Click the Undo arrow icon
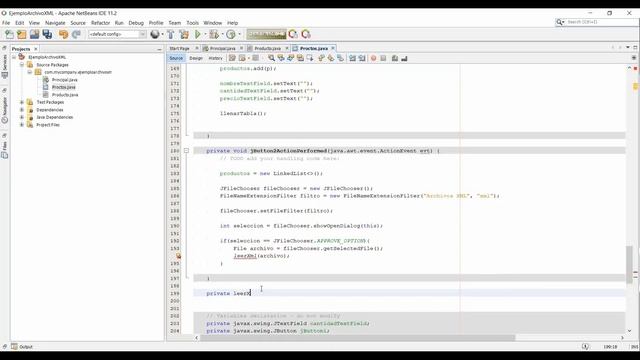Viewport: 640px width, 360px height. pos(63,34)
